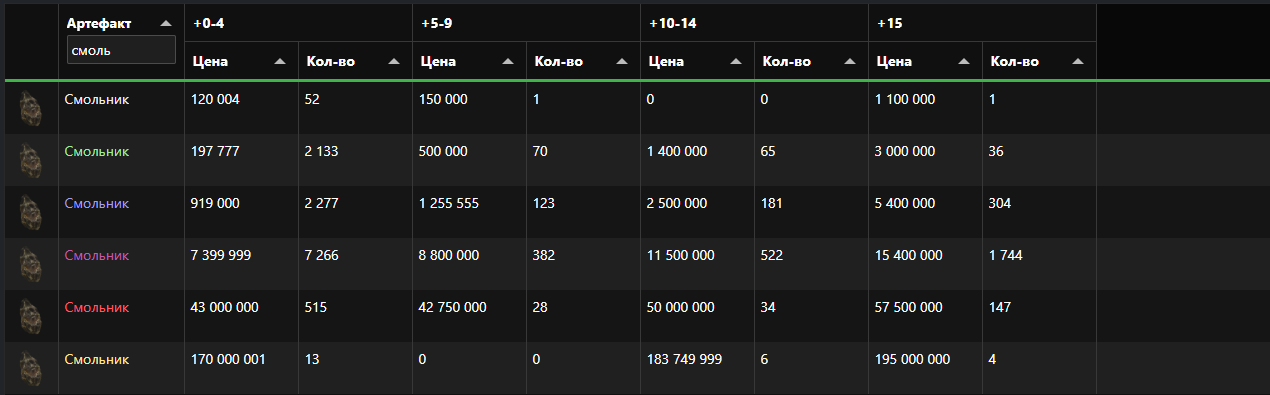Sort by Кол-во under +15
Viewport: 1270px width, 395px height.
click(x=1077, y=61)
